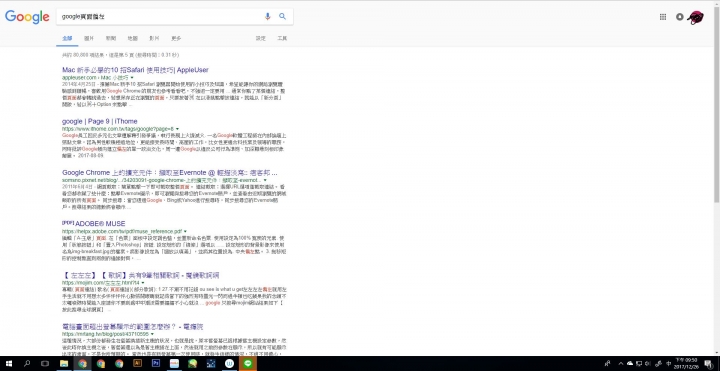Image resolution: width=720 pixels, height=371 pixels.
Task: Select the 全部 (All) results tab
Action: (x=67, y=39)
